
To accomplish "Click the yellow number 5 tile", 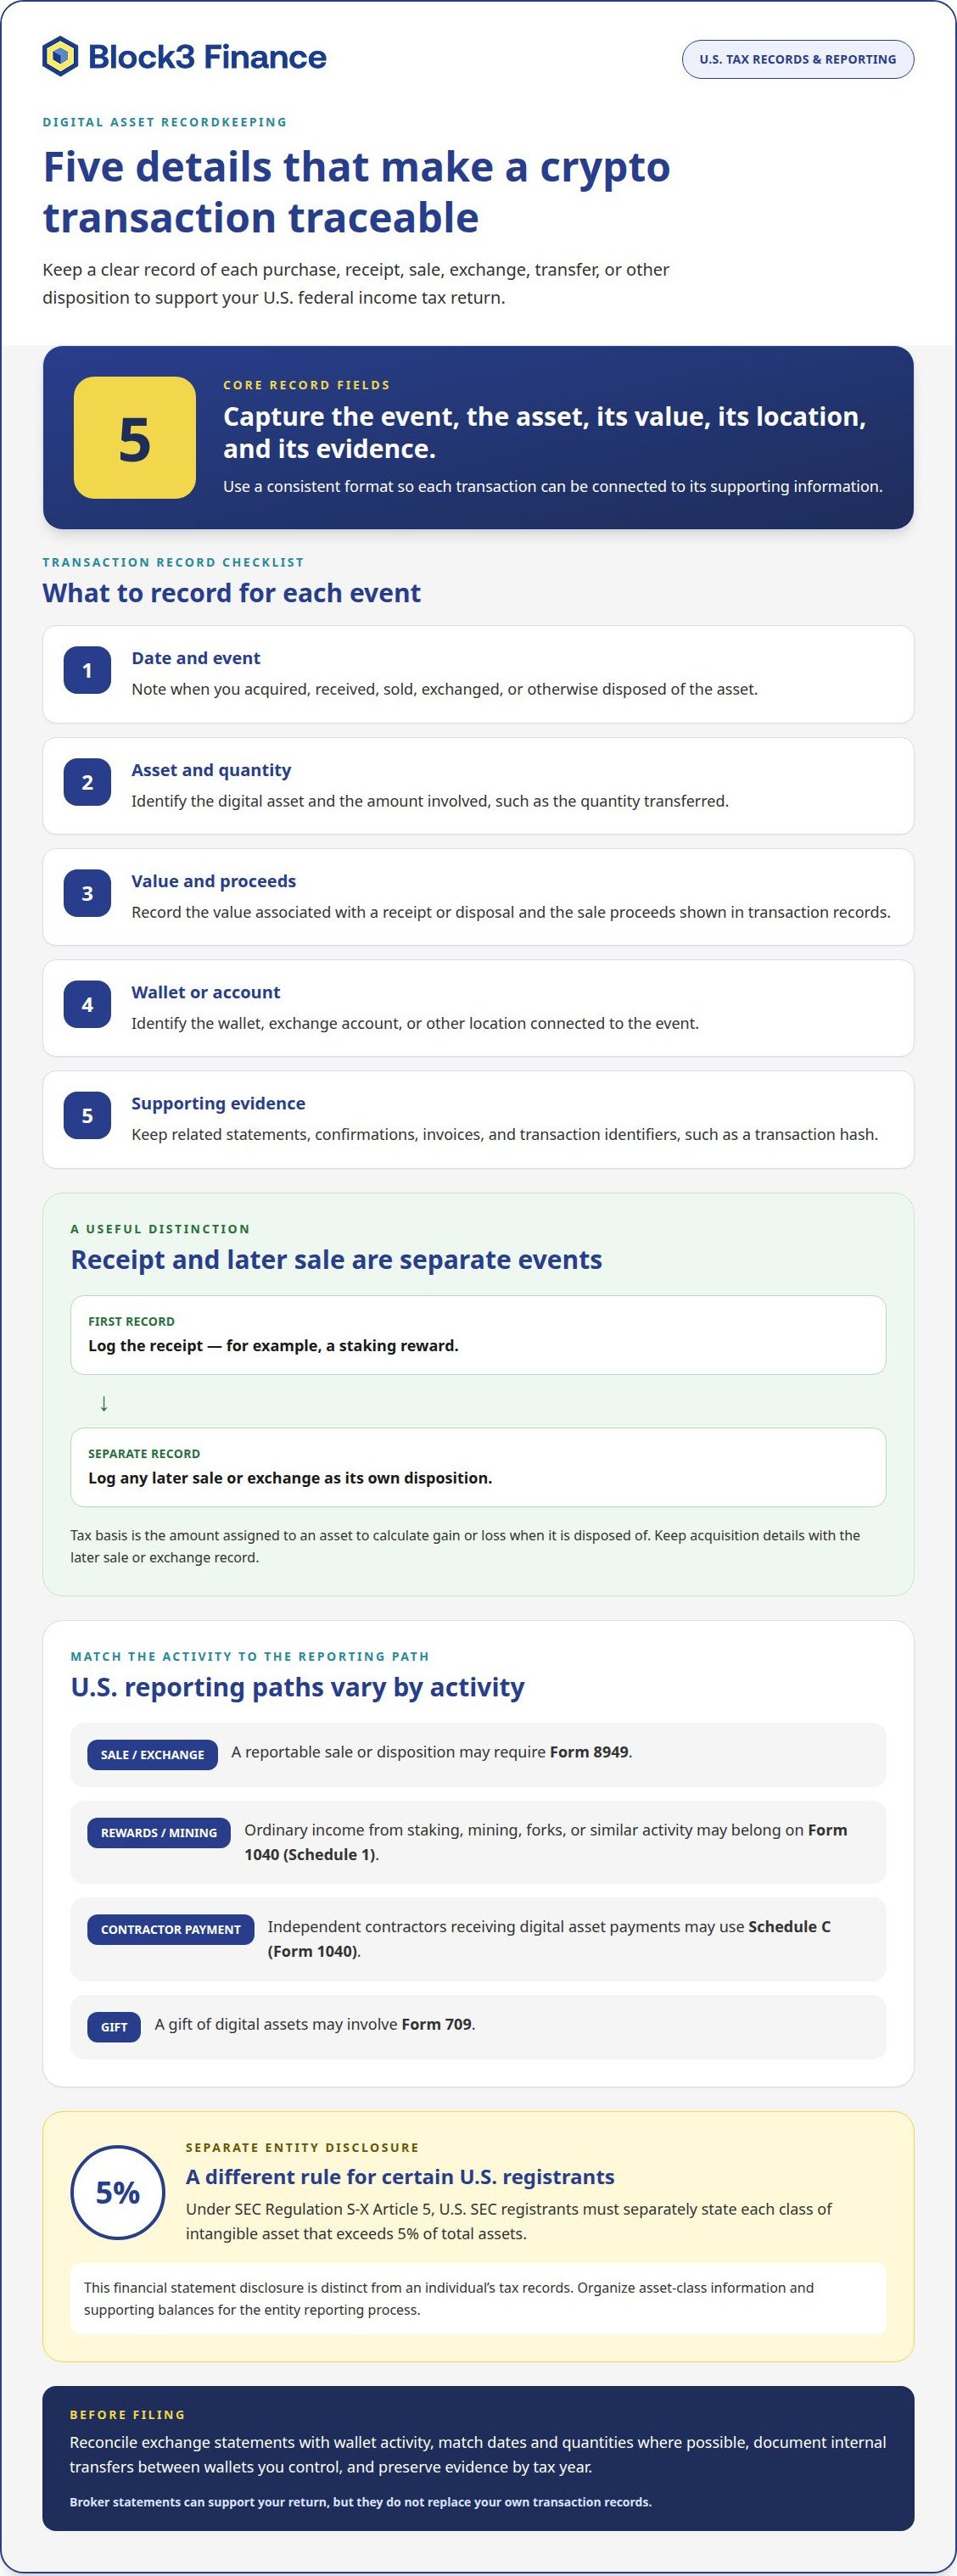I will tap(135, 437).
